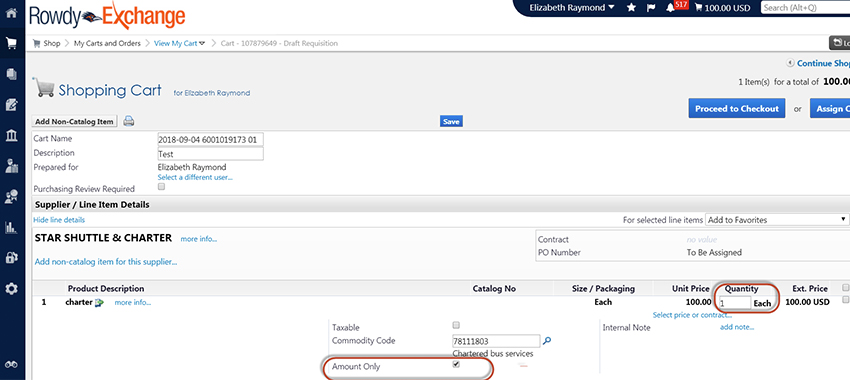The height and width of the screenshot is (380, 850).
Task: Click the Search (Alt+Q) box
Action: [806, 8]
